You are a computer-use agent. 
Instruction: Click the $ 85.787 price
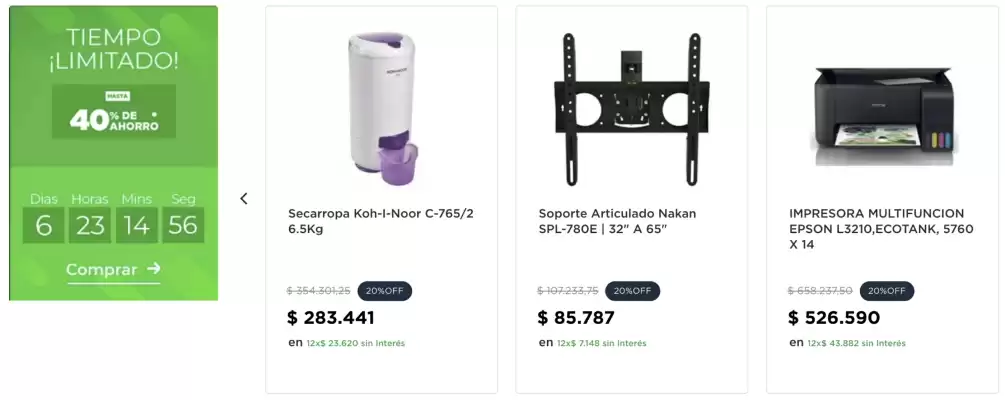[x=576, y=317]
